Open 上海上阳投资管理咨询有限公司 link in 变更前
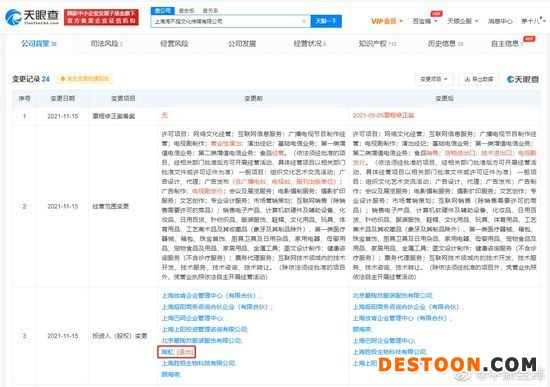Screen dimensions: 550x387 click(x=205, y=329)
